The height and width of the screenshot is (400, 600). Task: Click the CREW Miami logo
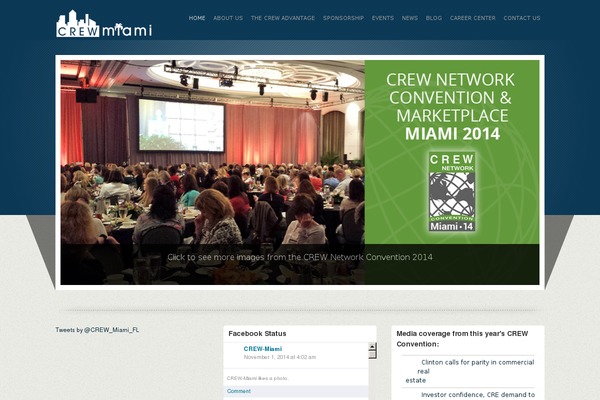(x=104, y=24)
